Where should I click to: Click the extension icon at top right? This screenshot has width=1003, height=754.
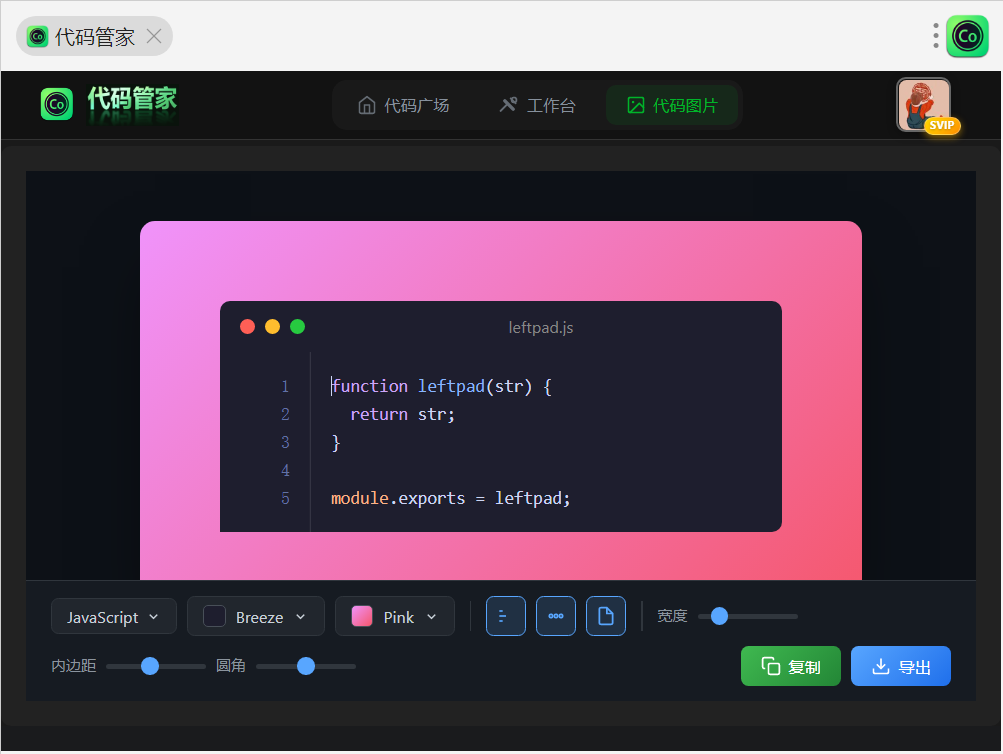coord(967,37)
